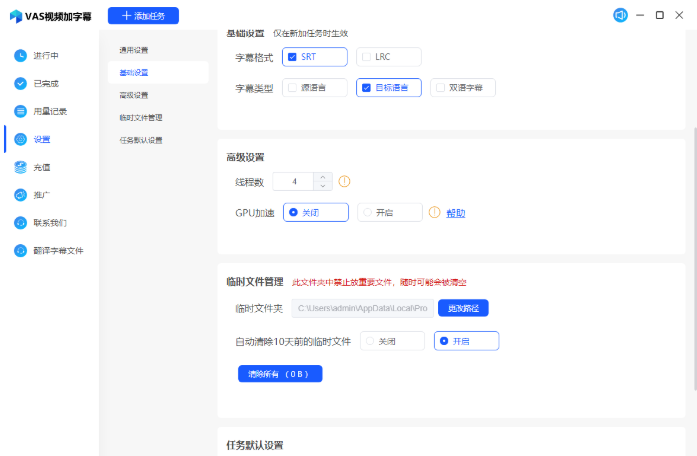Click the 充值 coins icon
This screenshot has height=456, width=697.
tap(20, 167)
